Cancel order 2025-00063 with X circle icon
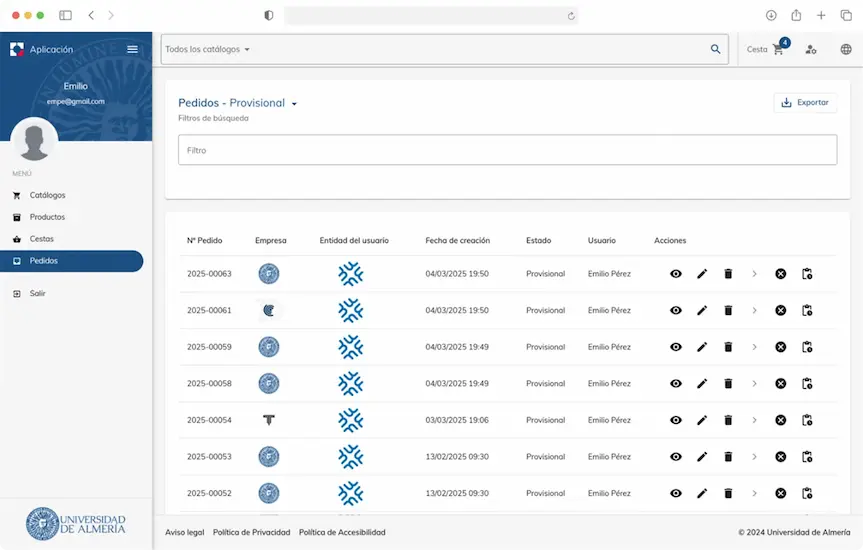The height and width of the screenshot is (550, 863). [780, 274]
